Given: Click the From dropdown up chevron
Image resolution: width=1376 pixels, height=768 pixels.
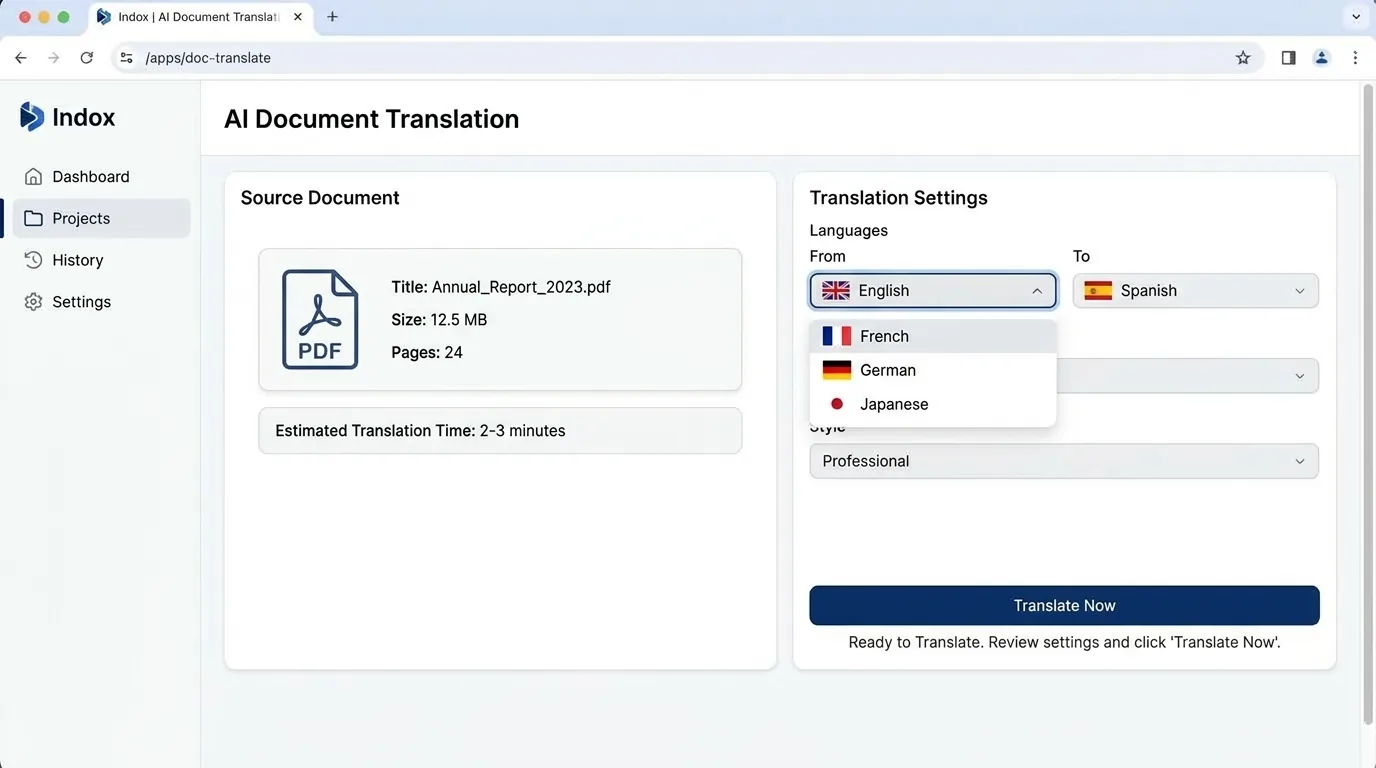Looking at the screenshot, I should click(x=1037, y=291).
